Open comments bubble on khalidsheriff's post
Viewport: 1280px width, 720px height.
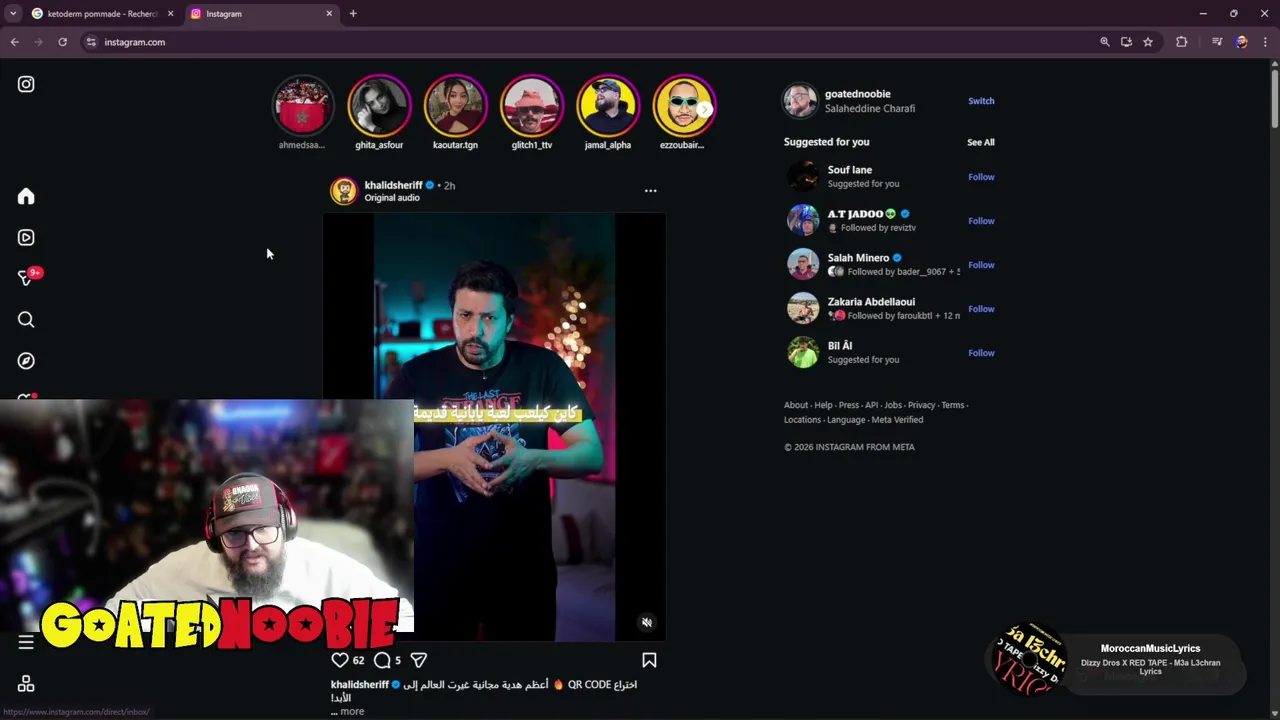tap(382, 660)
